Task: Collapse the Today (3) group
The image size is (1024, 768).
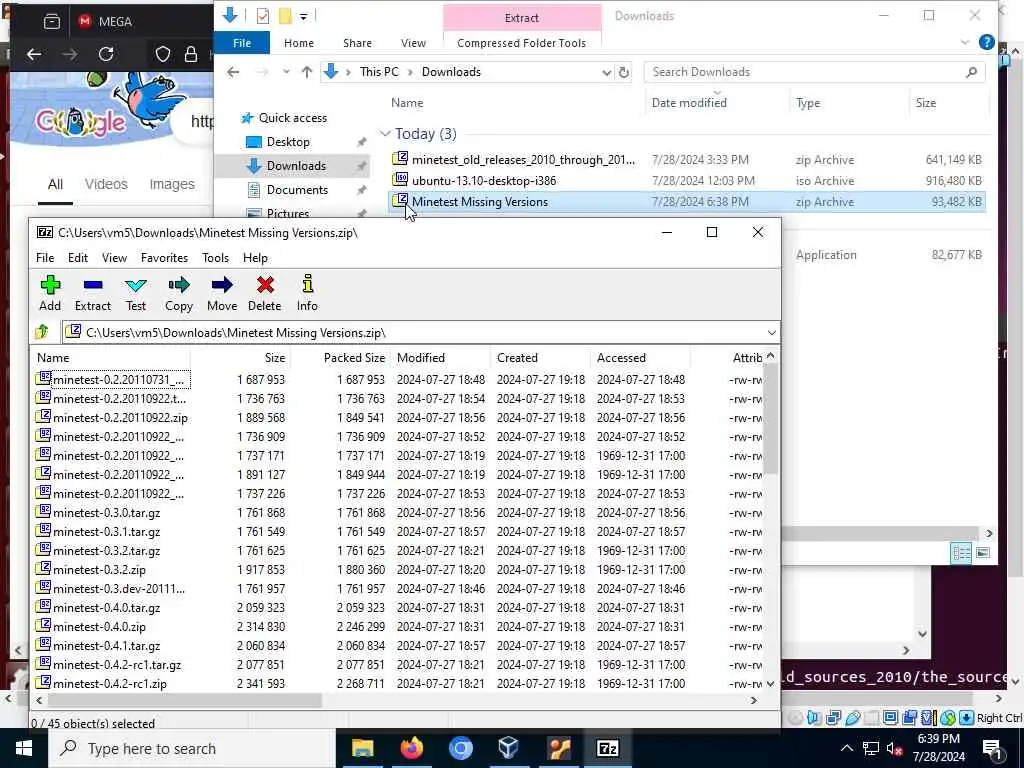Action: (x=385, y=134)
